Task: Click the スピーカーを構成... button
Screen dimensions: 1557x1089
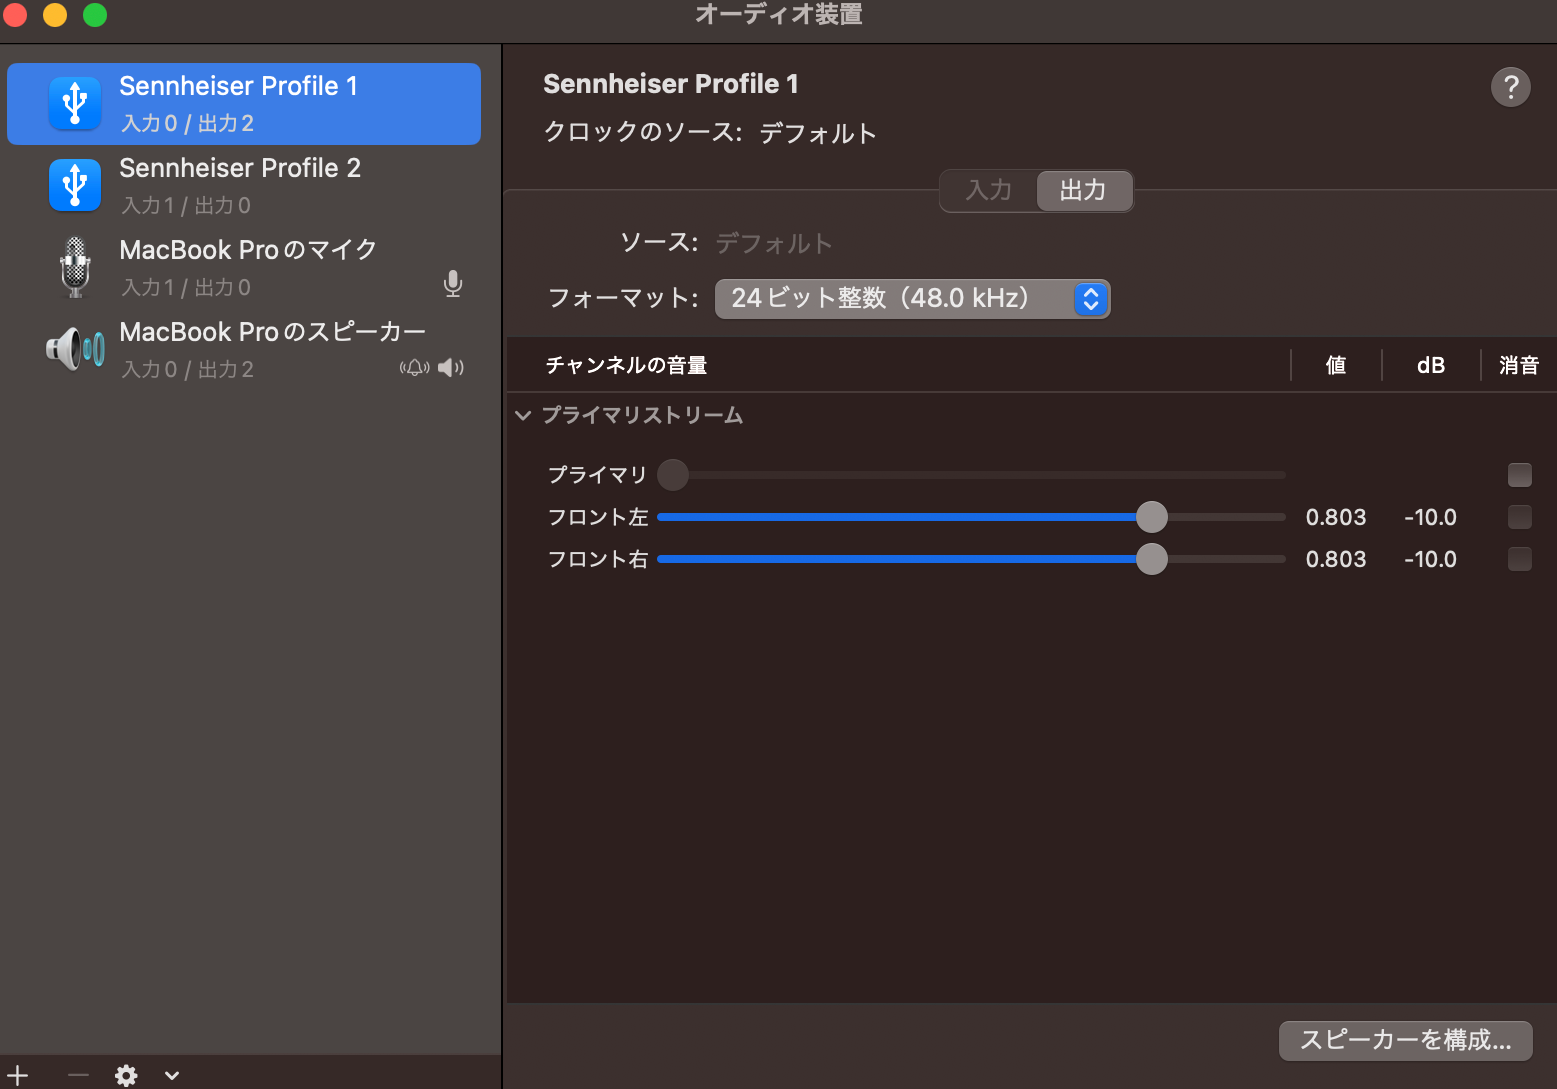Action: (1405, 1040)
